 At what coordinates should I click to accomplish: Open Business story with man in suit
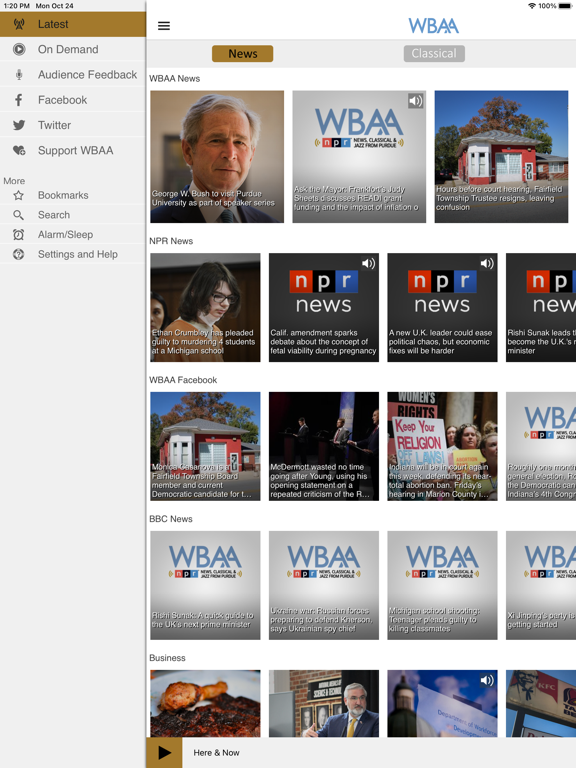point(324,703)
